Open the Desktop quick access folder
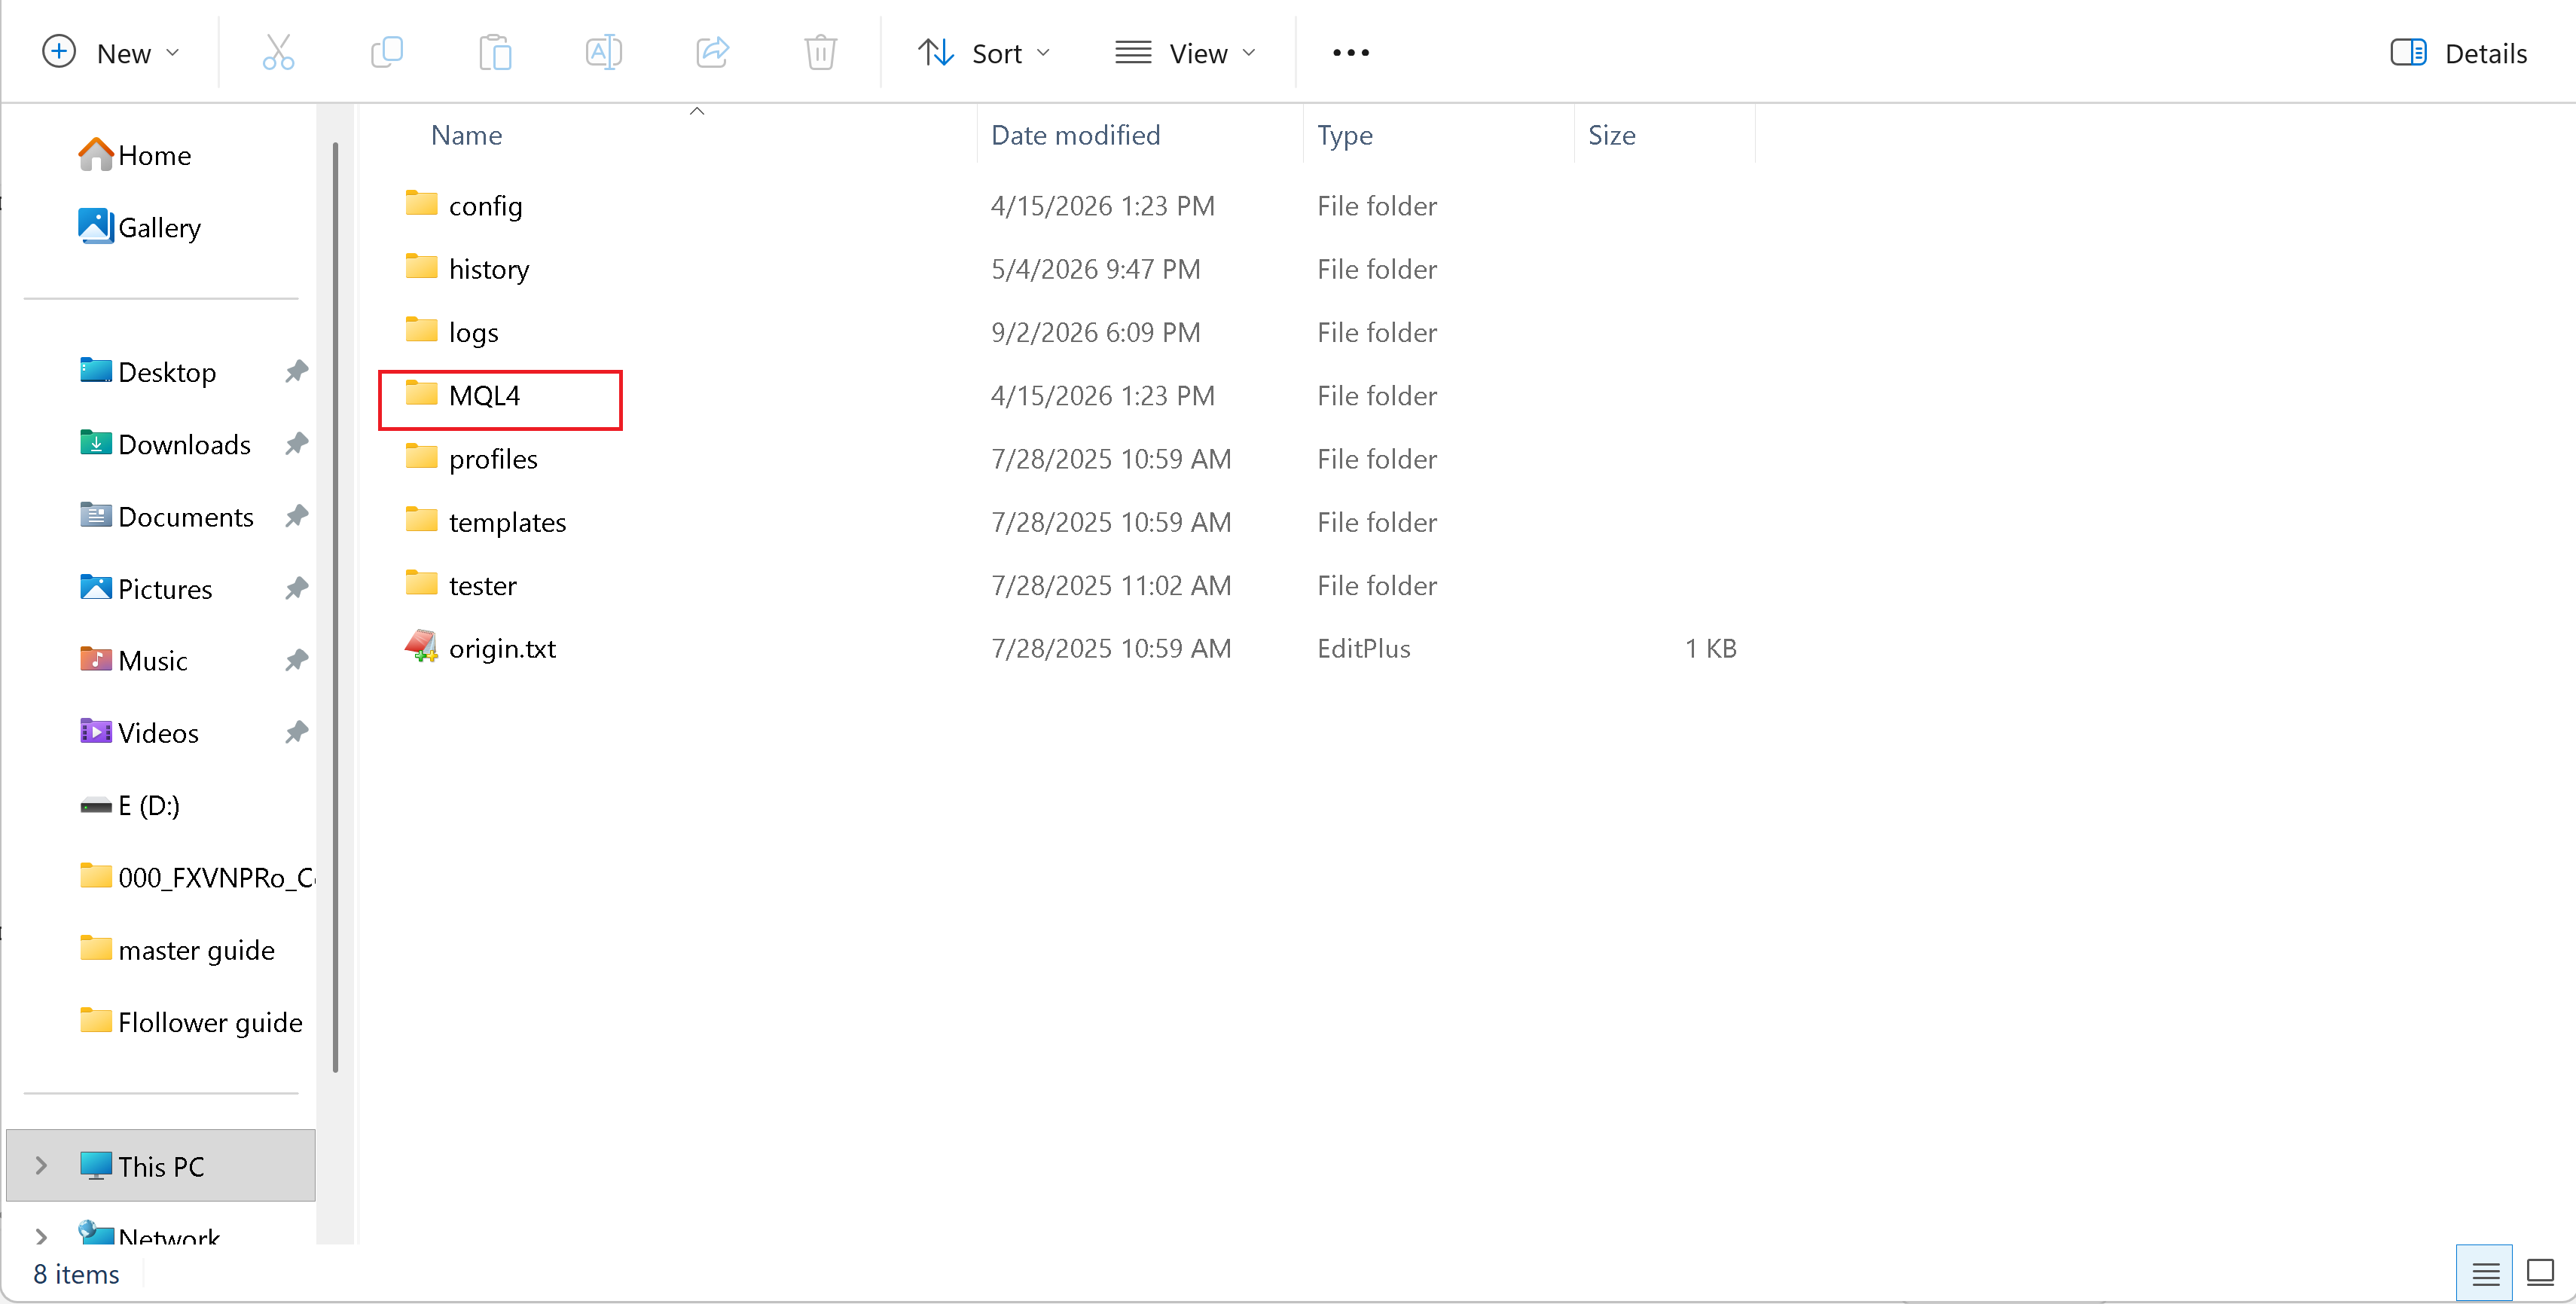2576x1304 pixels. click(148, 372)
